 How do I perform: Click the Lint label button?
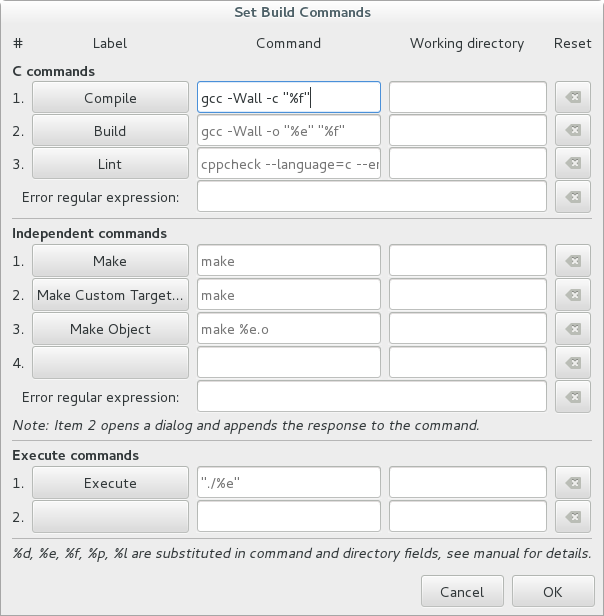pos(110,163)
